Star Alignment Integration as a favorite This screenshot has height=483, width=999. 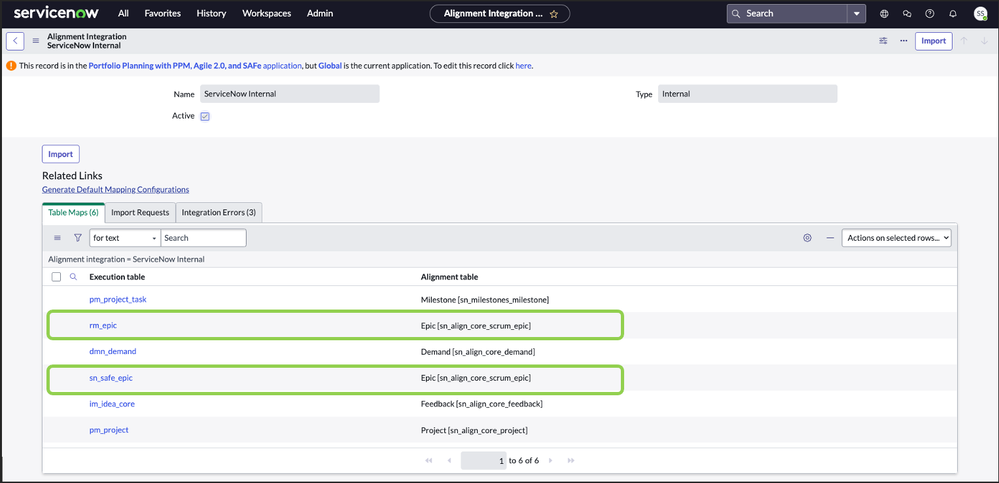coord(554,14)
